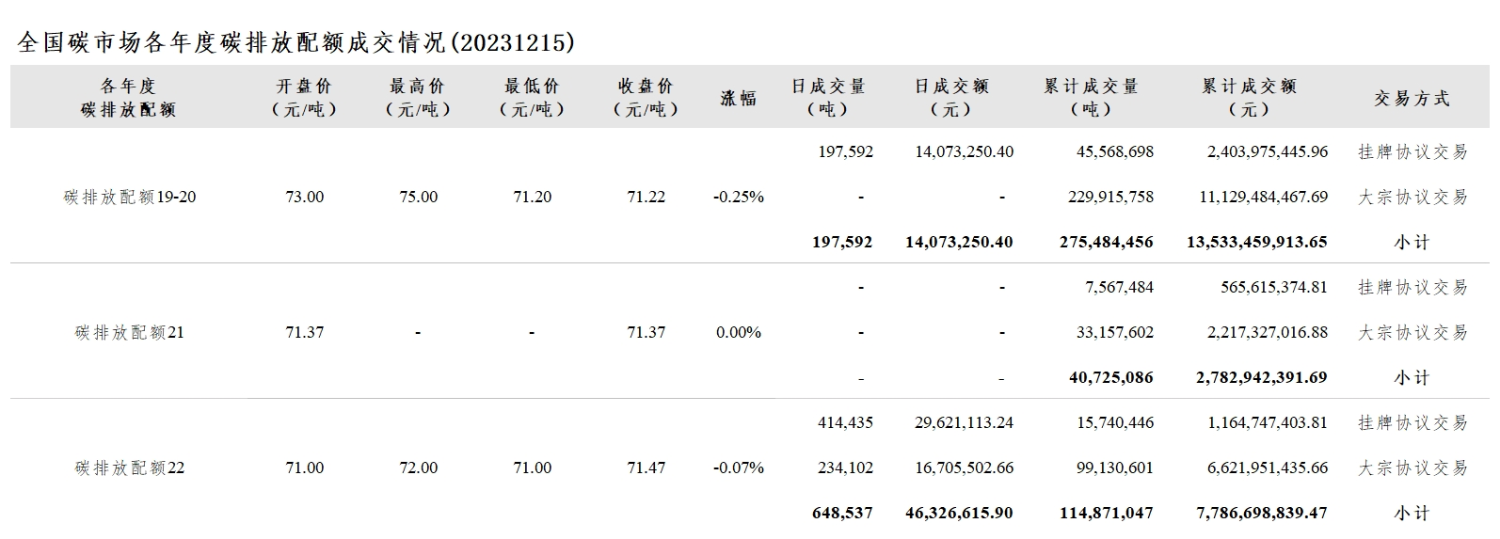Click daily volume subtotal 648,537

(x=844, y=512)
